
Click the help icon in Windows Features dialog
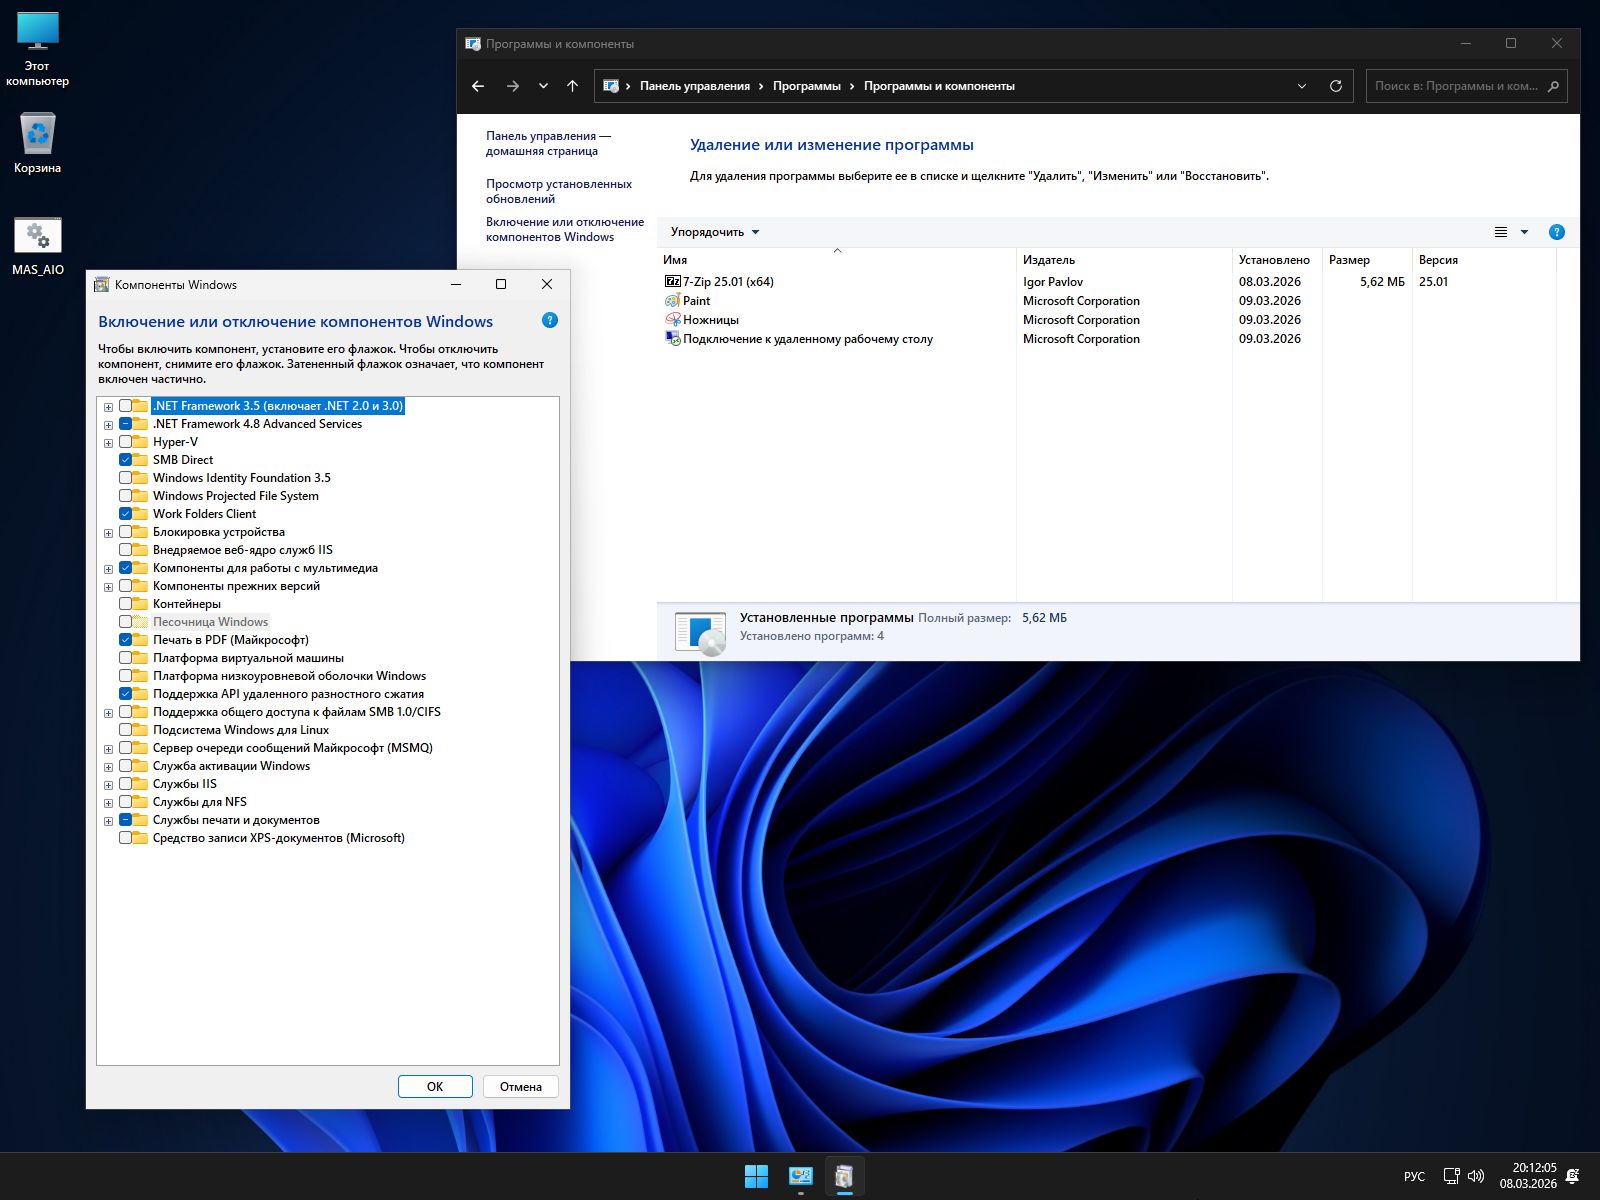point(549,321)
